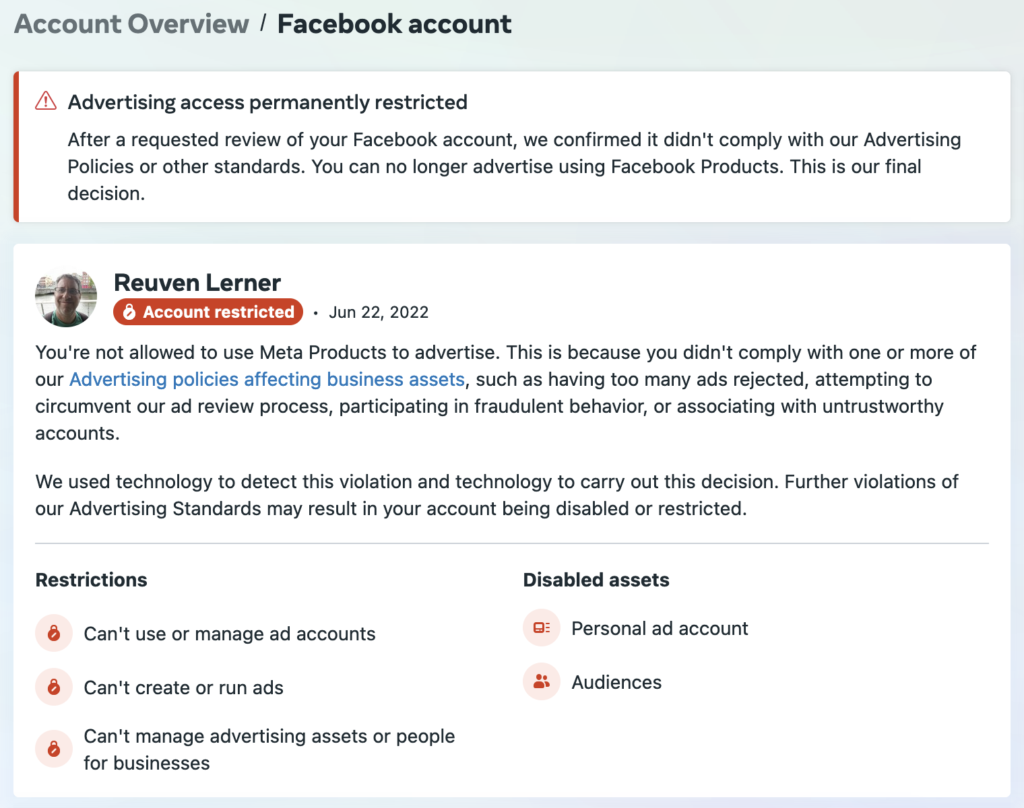Click "Can't create or run ads" text
The image size is (1024, 808).
(x=183, y=688)
